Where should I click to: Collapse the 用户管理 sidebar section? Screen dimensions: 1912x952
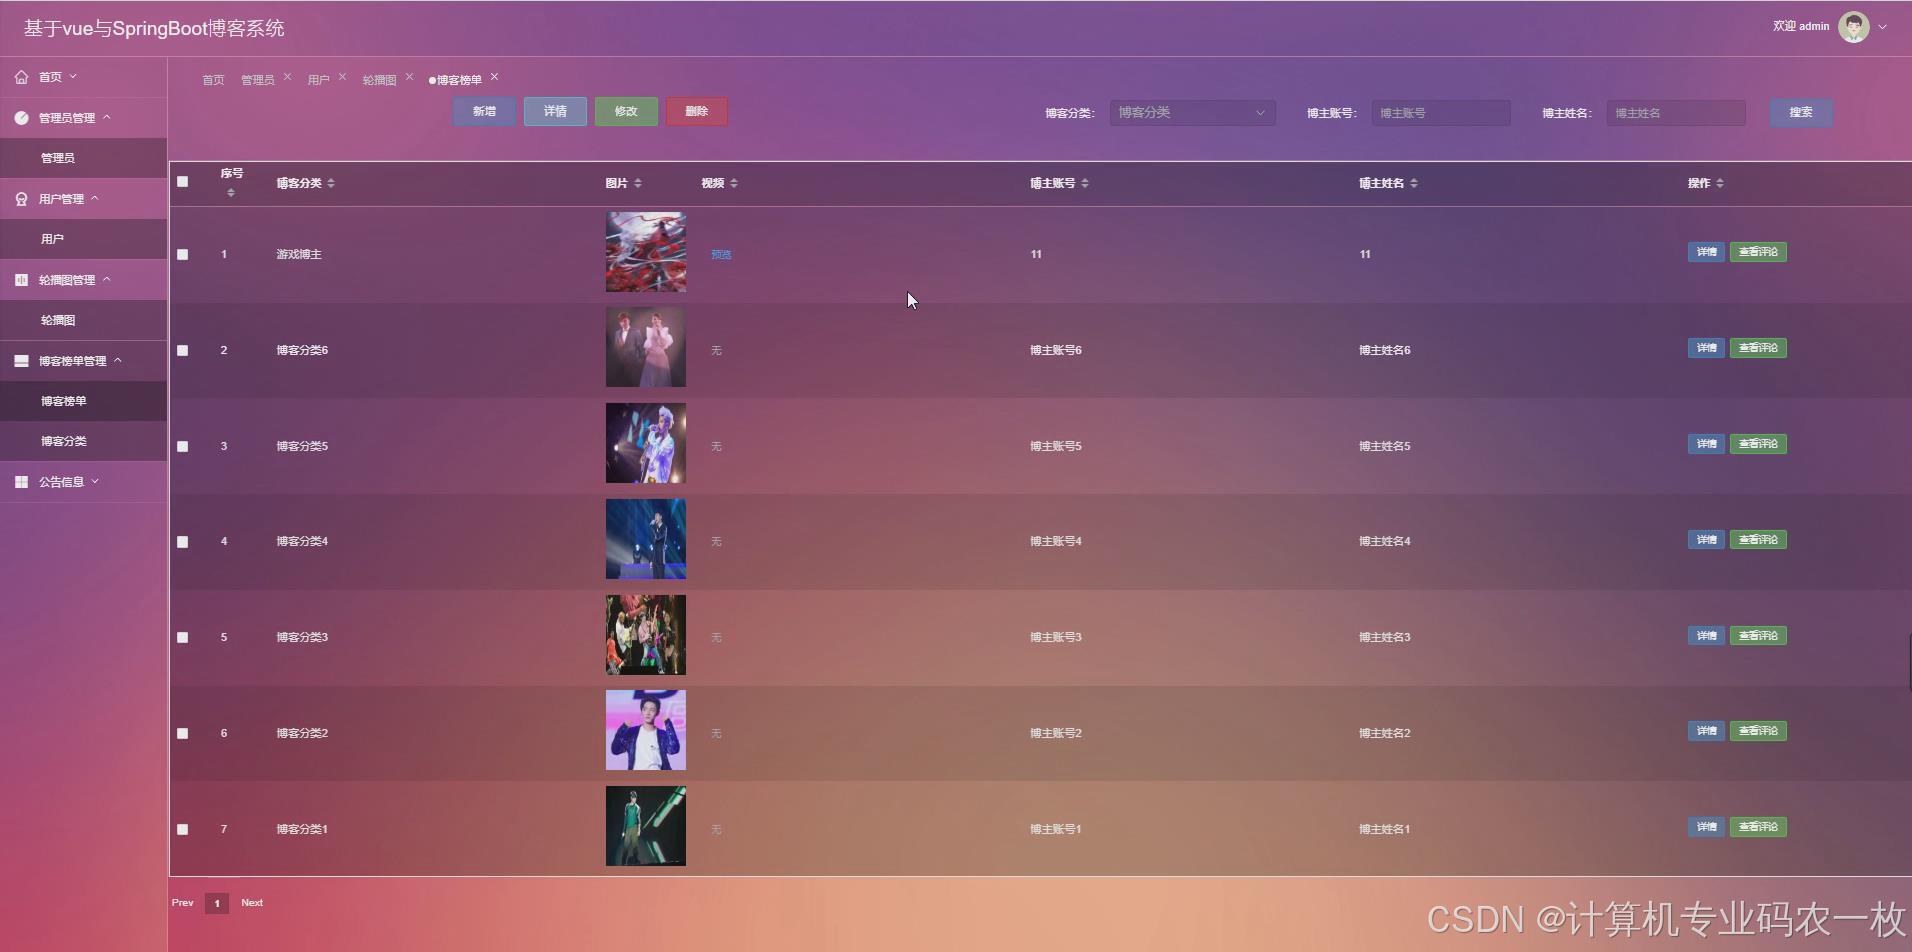click(x=95, y=198)
